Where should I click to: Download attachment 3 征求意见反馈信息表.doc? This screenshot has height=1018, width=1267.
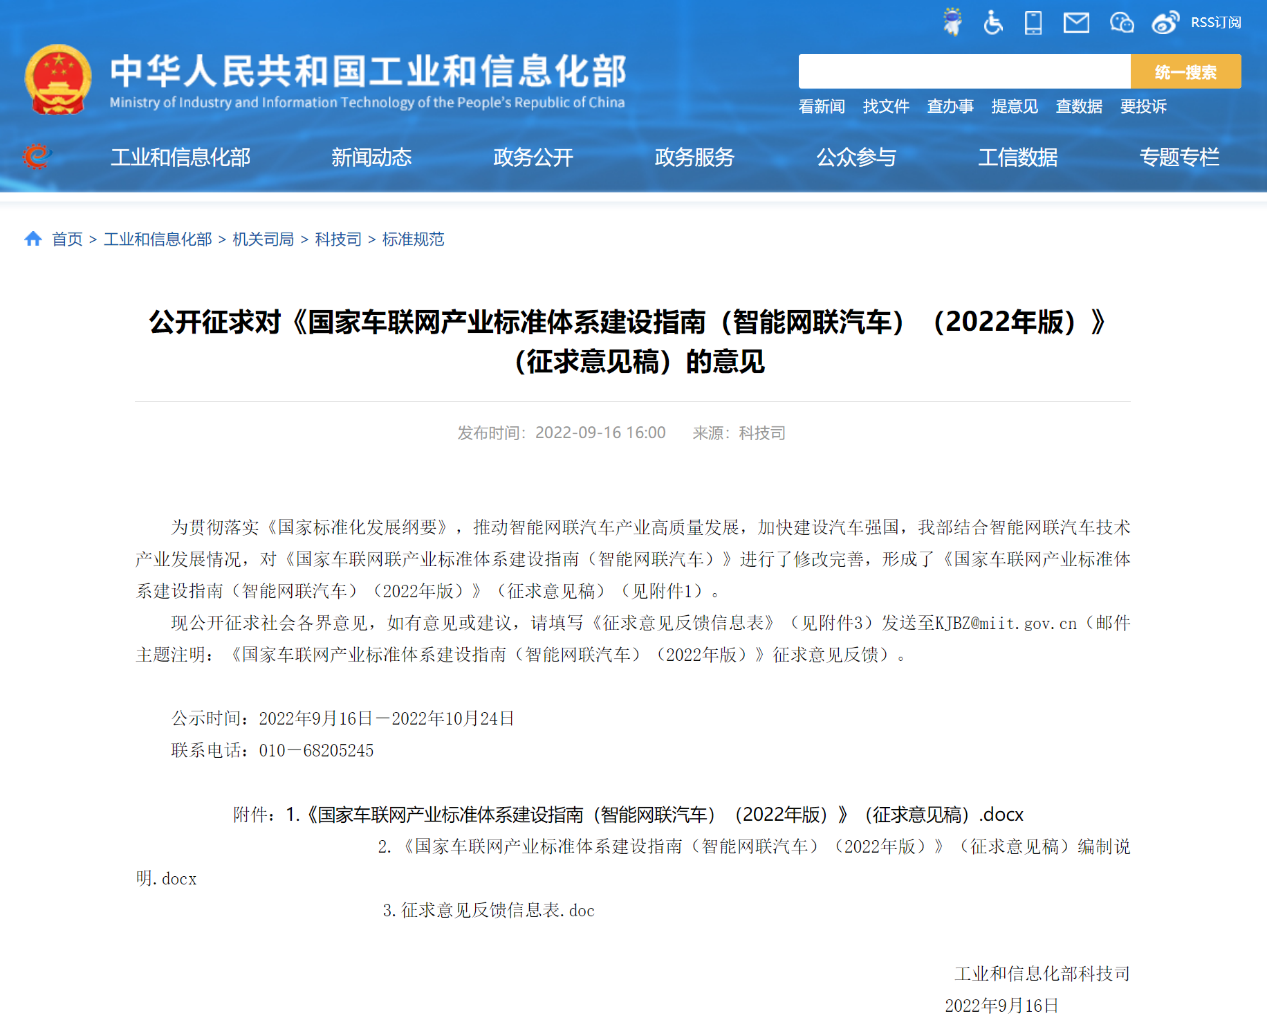tap(489, 910)
